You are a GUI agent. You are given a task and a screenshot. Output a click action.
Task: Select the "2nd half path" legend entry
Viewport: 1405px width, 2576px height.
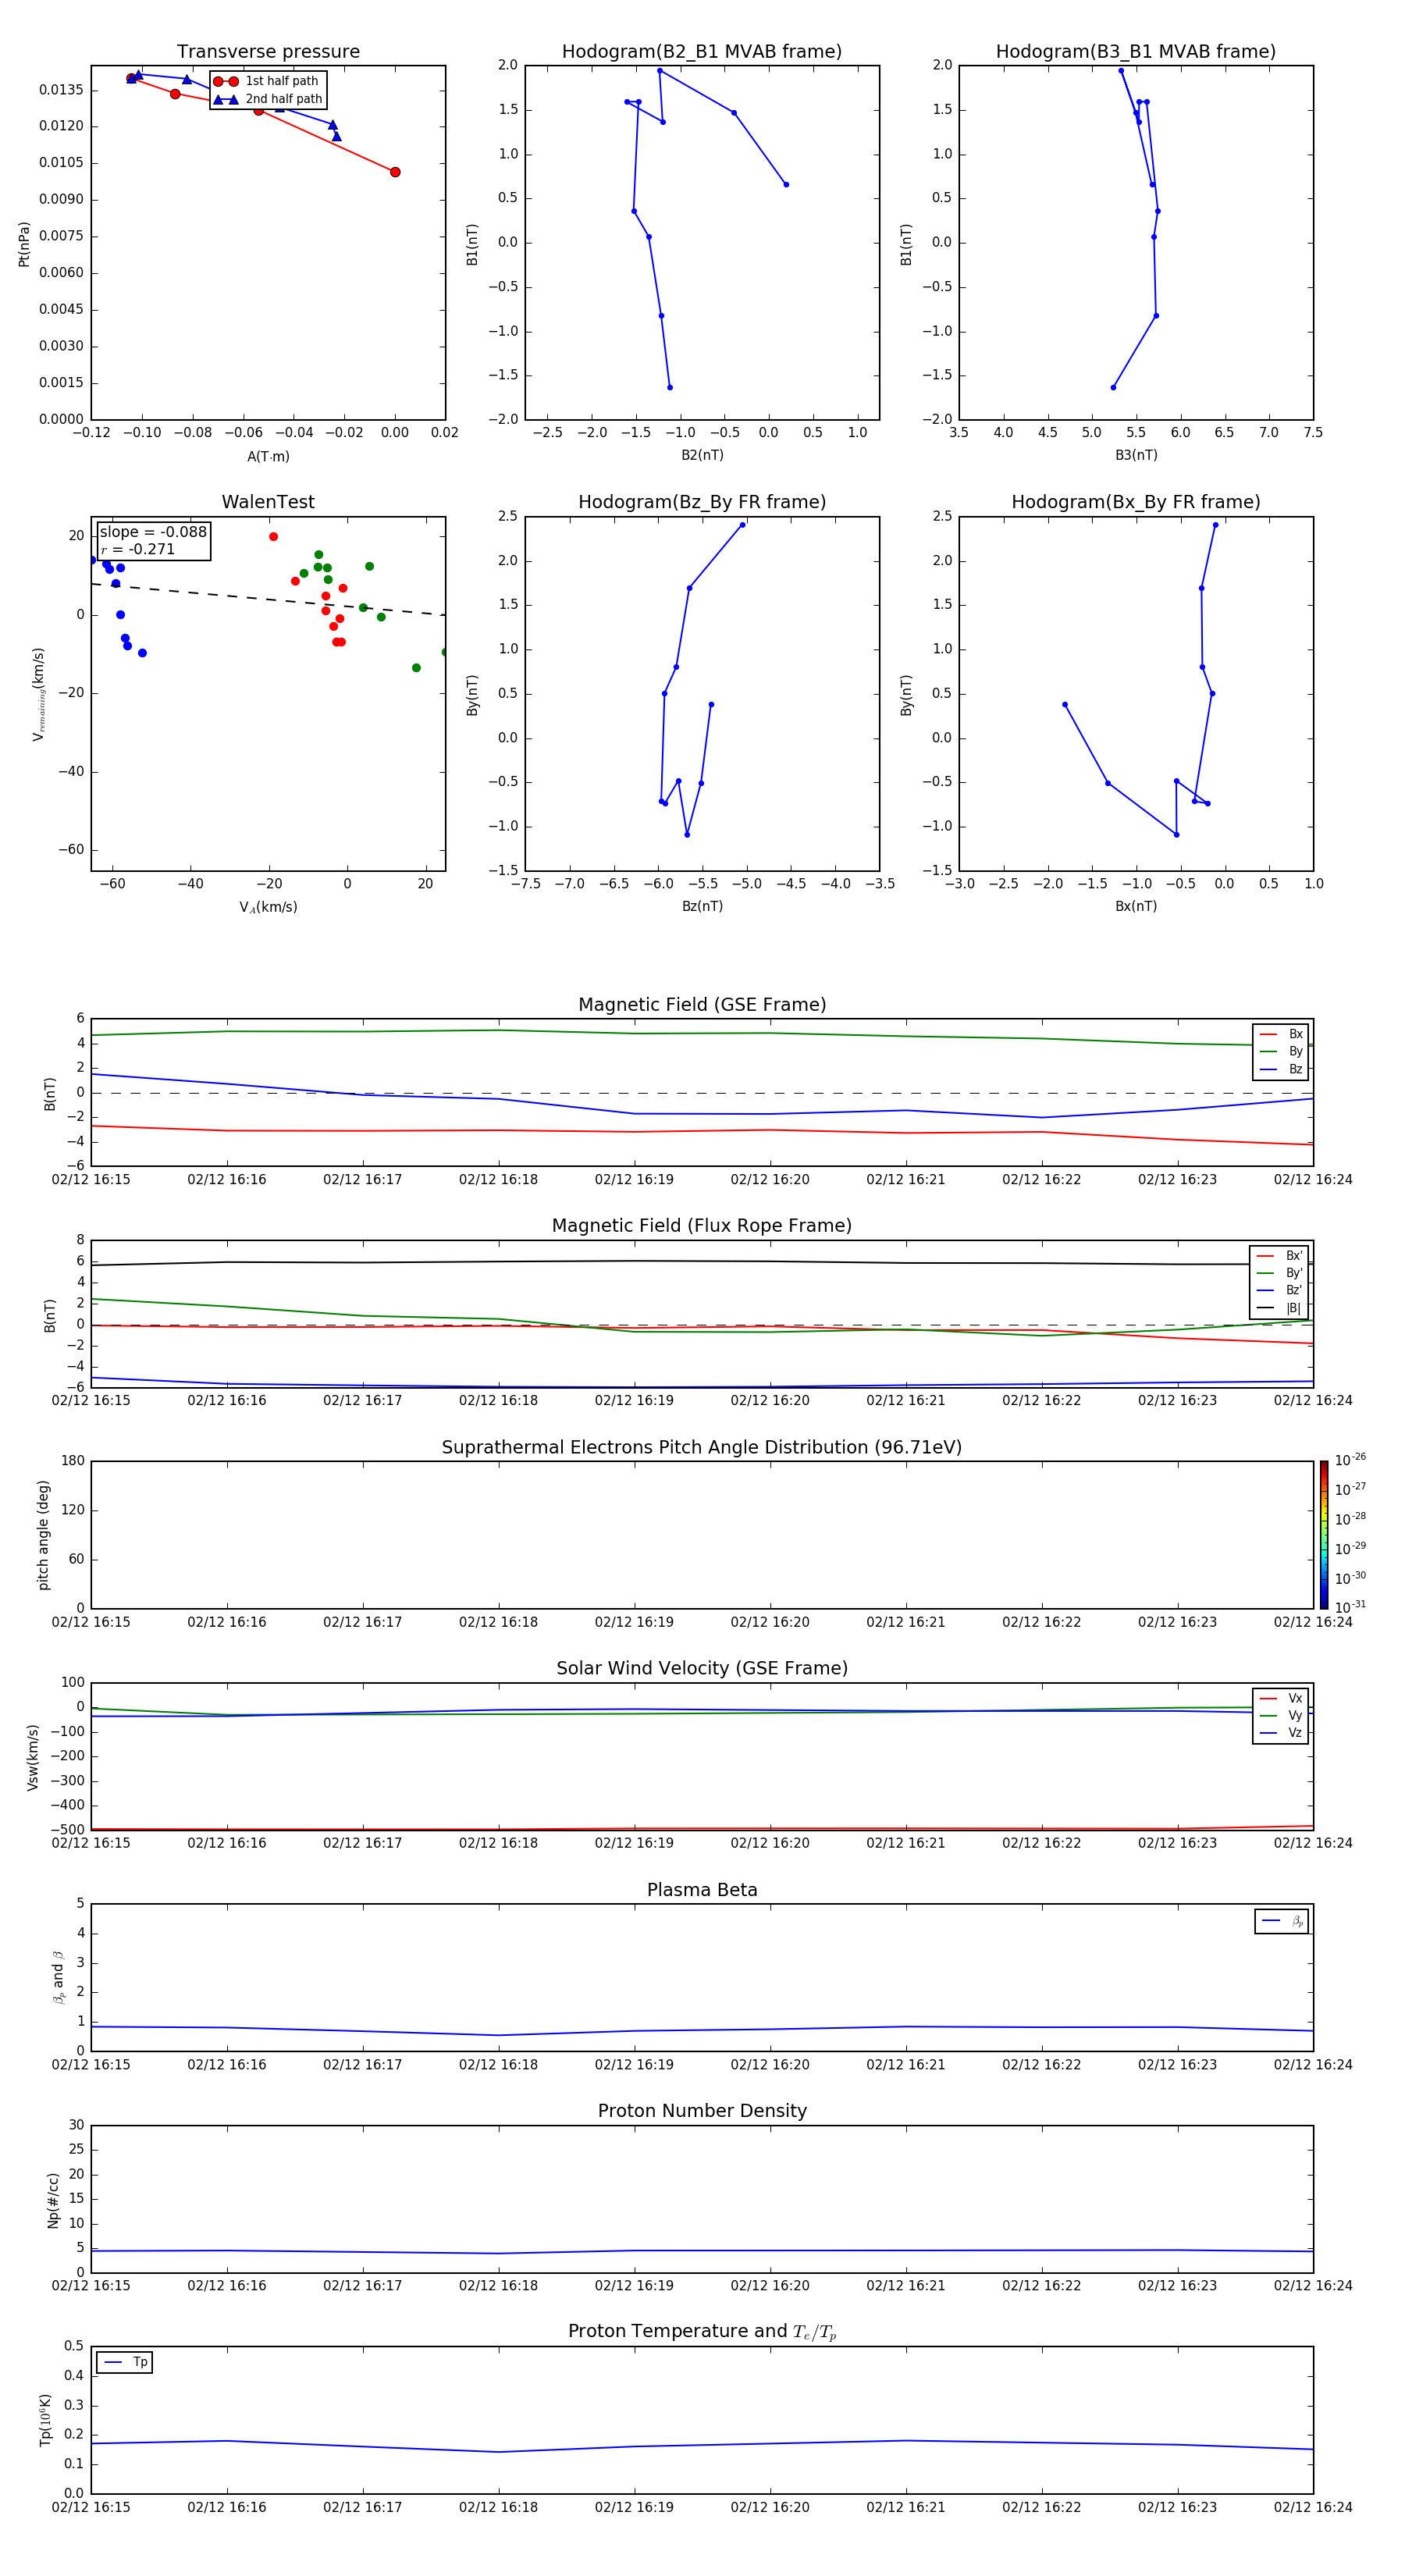point(268,99)
